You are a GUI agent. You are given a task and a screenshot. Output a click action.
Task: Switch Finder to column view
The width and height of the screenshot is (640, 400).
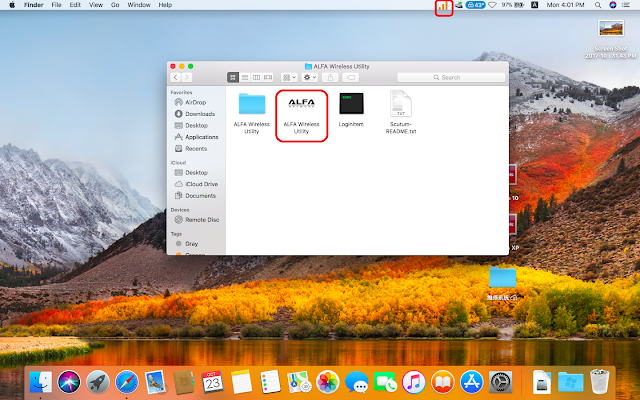pos(256,77)
